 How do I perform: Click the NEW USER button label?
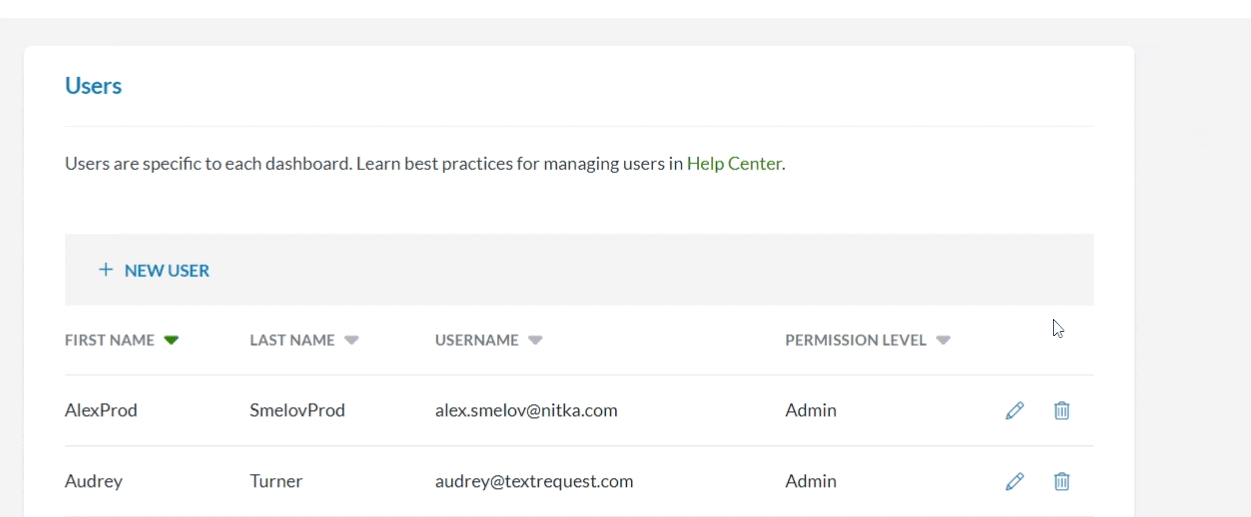167,271
